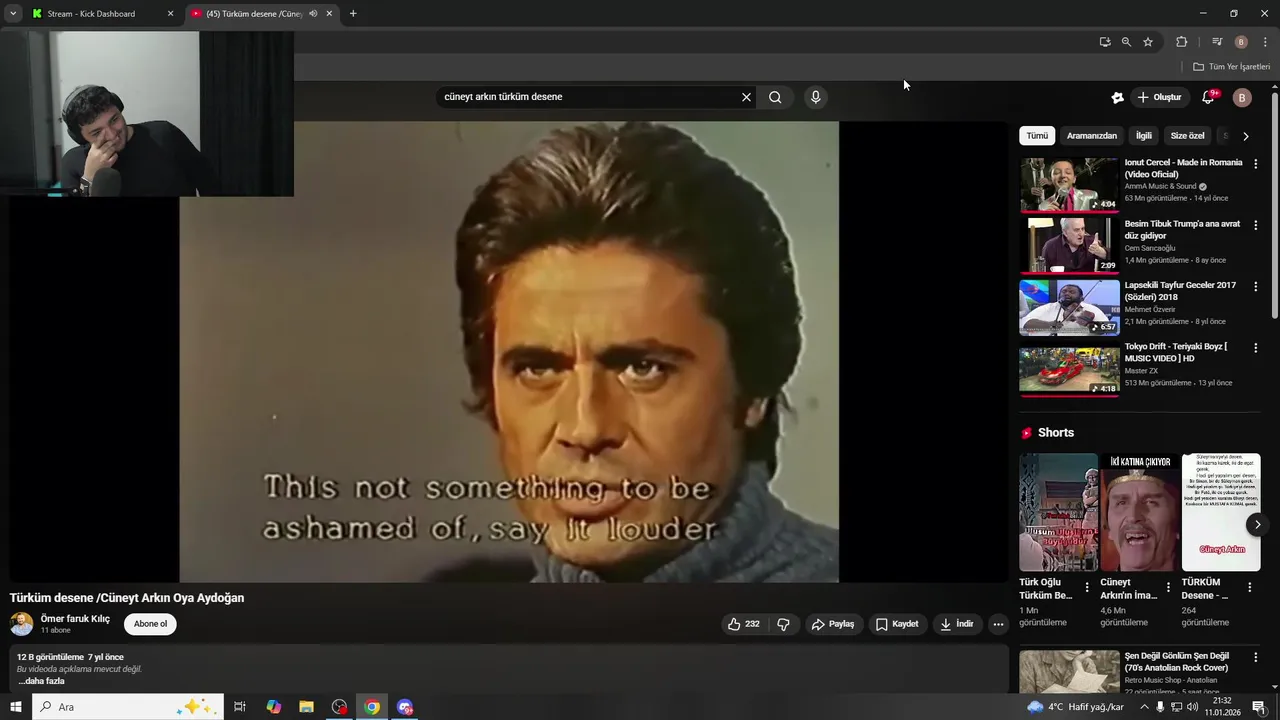Viewport: 1280px width, 720px height.
Task: Click İndir download button
Action: coord(956,624)
